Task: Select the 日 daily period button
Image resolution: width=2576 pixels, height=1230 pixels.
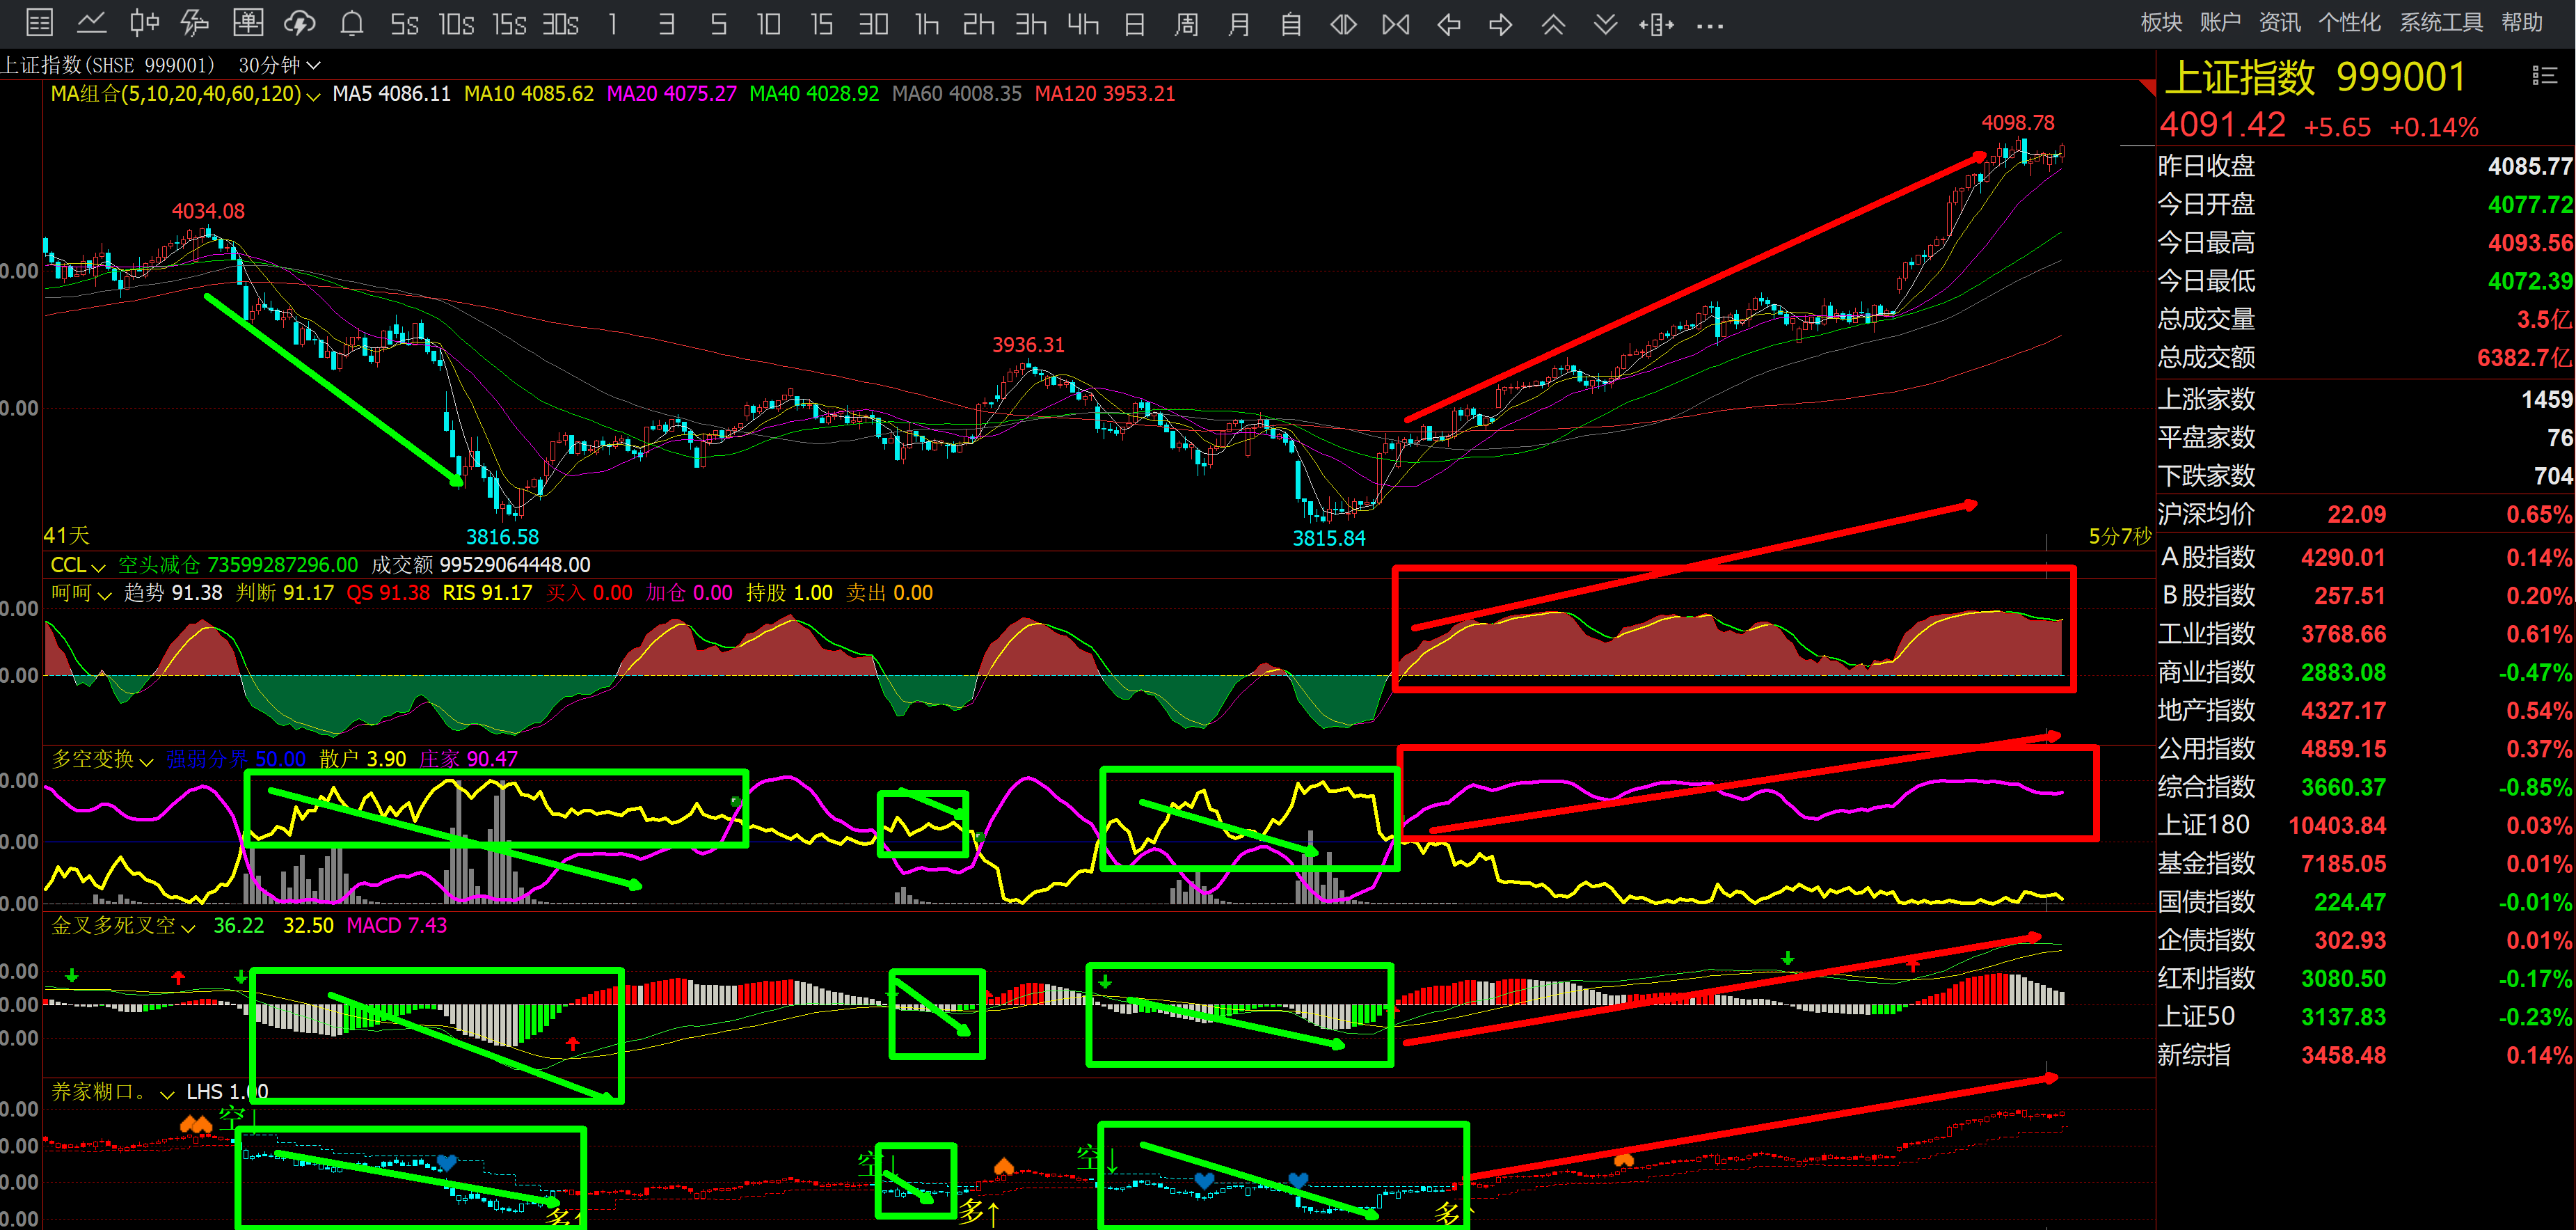Action: [1134, 24]
